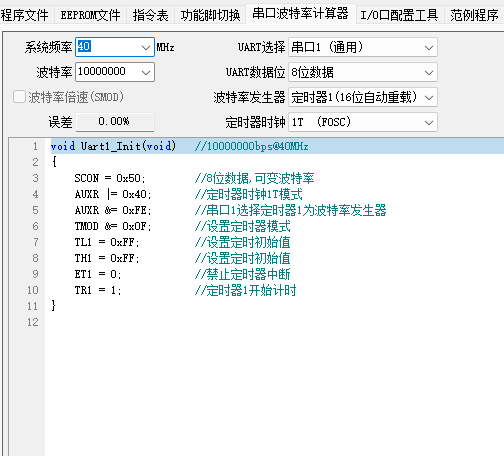Click the line TR1 = 1;
The height and width of the screenshot is (456, 504).
click(x=98, y=290)
